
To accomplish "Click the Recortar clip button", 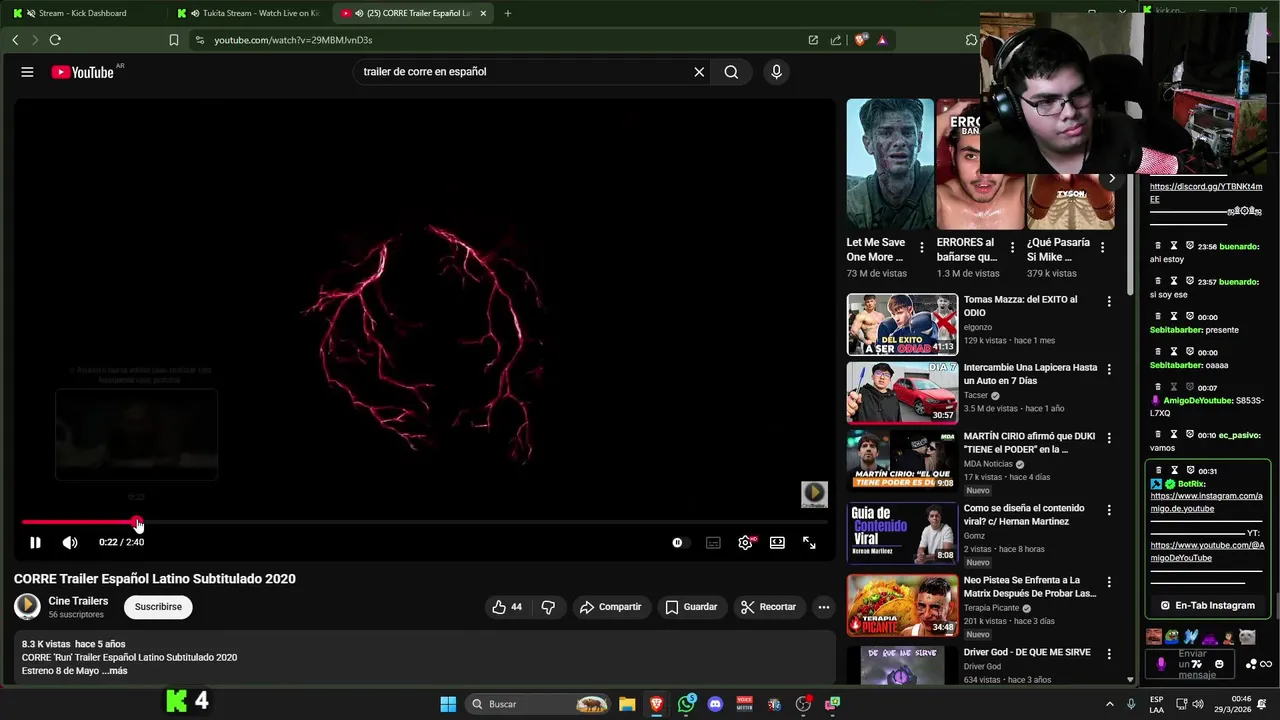I will [768, 607].
